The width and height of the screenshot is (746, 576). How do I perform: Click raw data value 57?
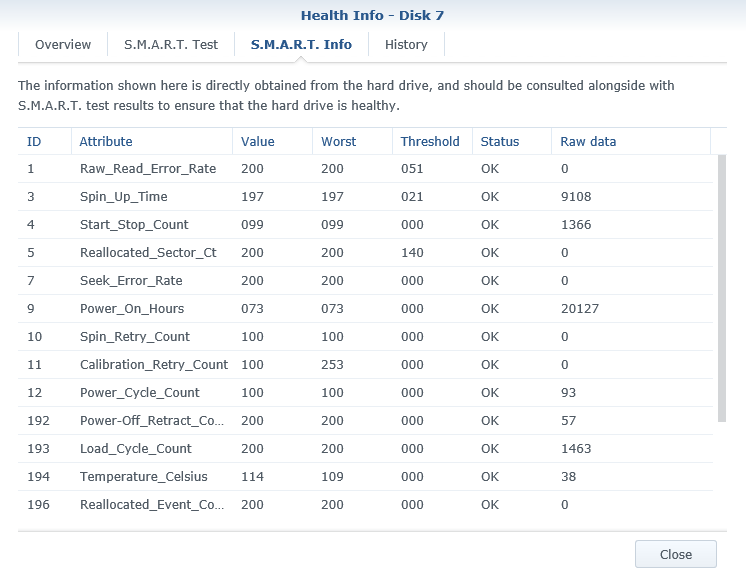coord(569,421)
